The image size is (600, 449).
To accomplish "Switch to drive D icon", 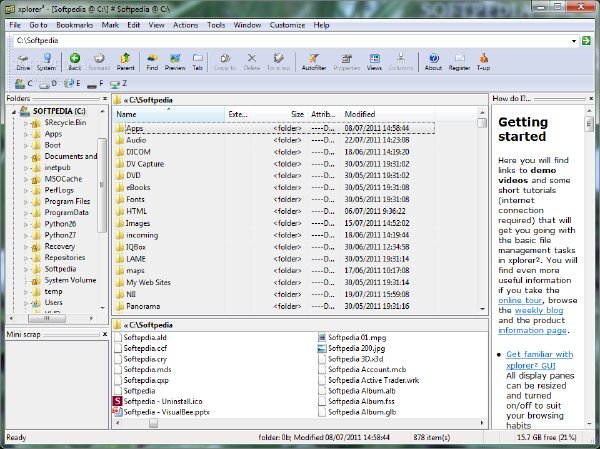I will (47, 83).
